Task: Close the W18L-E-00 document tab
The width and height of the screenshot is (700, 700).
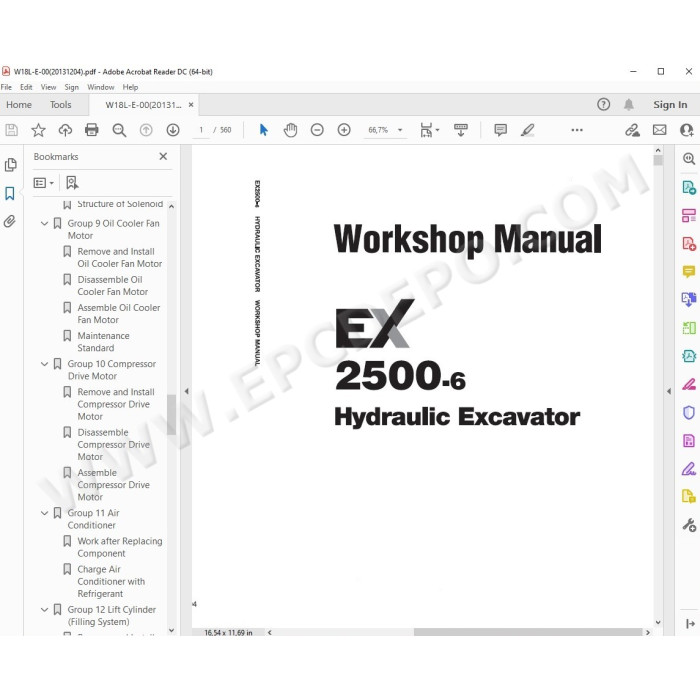Action: coord(191,104)
